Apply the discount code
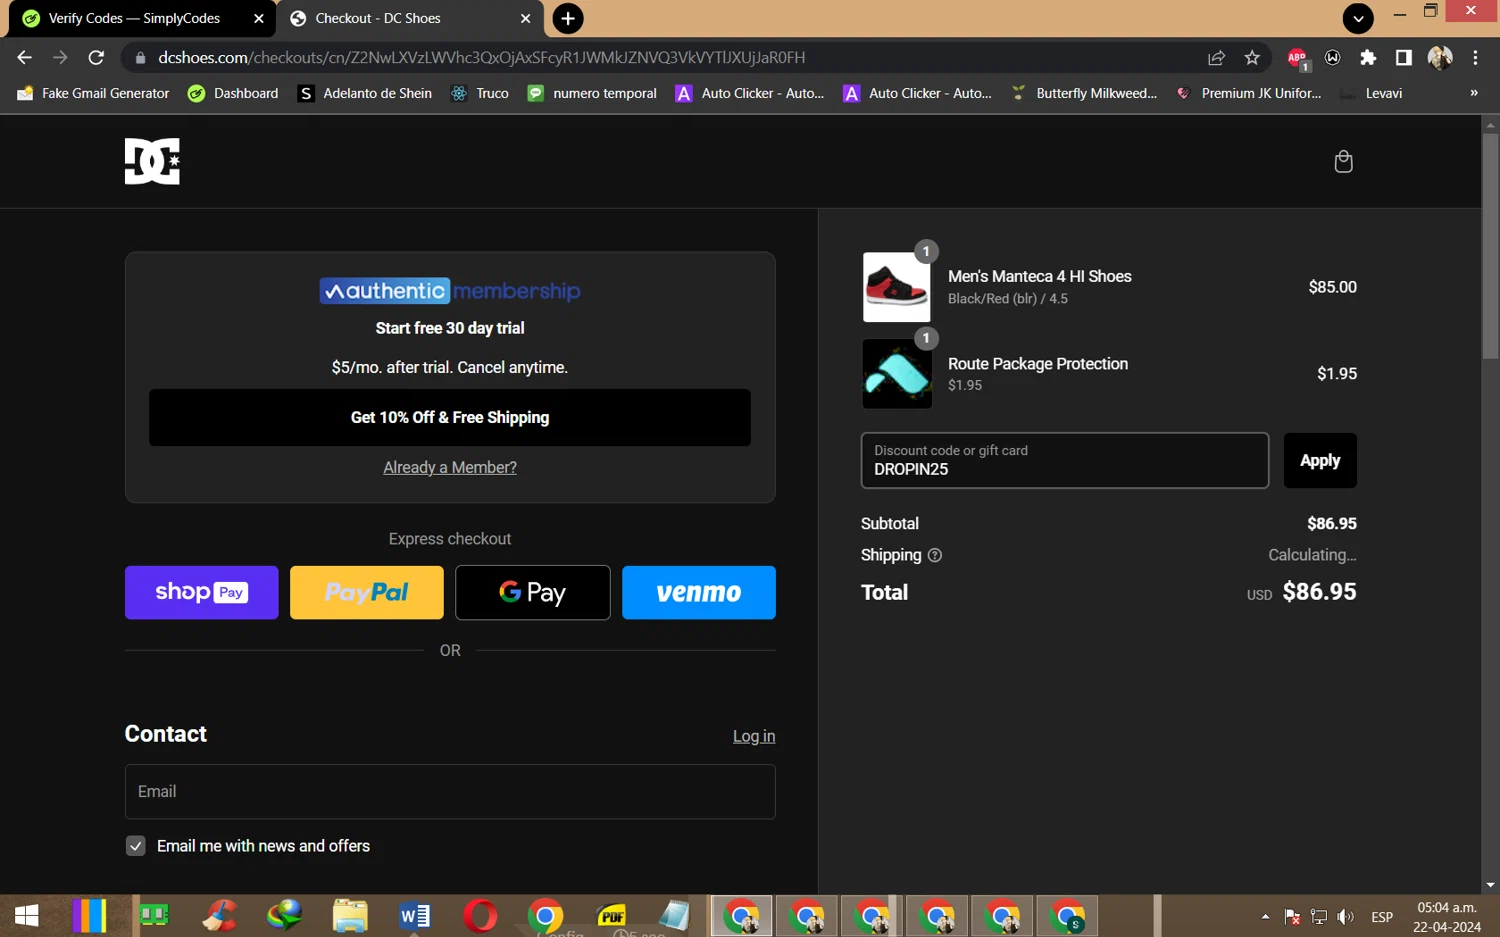 click(1320, 461)
